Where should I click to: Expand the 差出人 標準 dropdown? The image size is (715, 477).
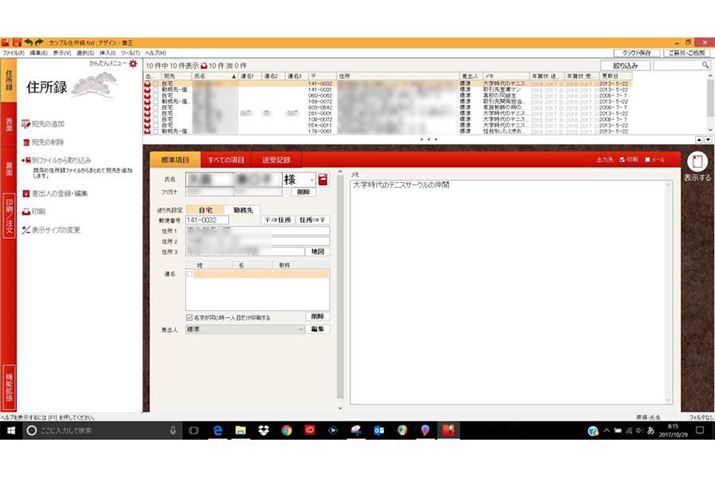pos(300,329)
